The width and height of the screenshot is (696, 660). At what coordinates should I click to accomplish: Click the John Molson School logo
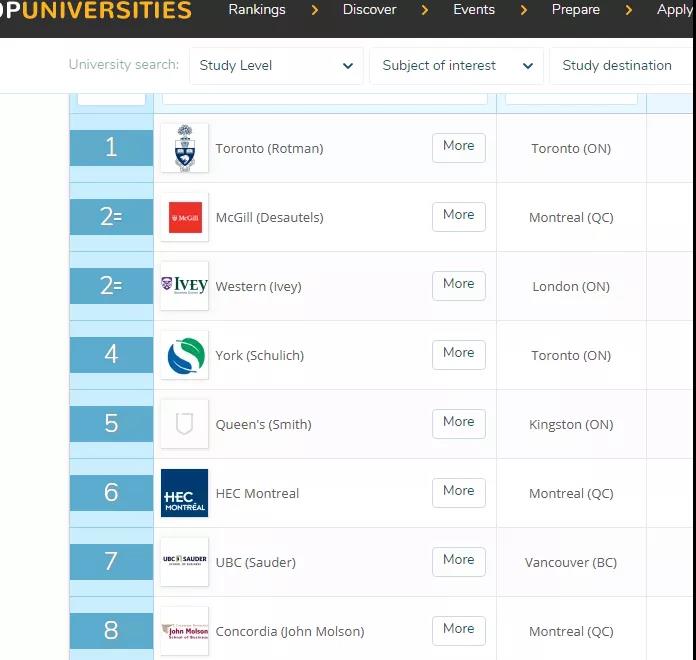point(184,631)
